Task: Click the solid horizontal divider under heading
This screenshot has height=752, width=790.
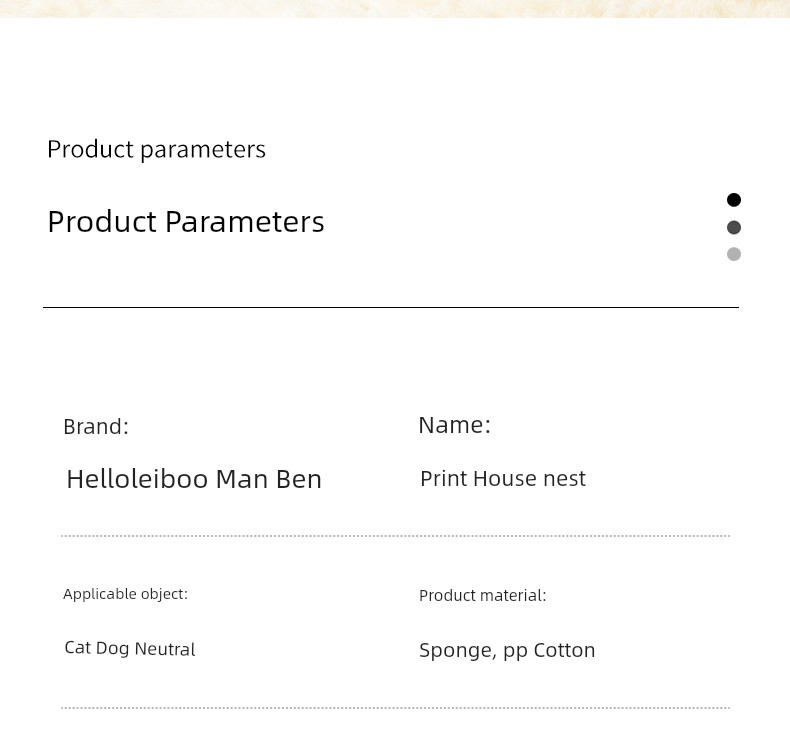Action: click(x=391, y=307)
